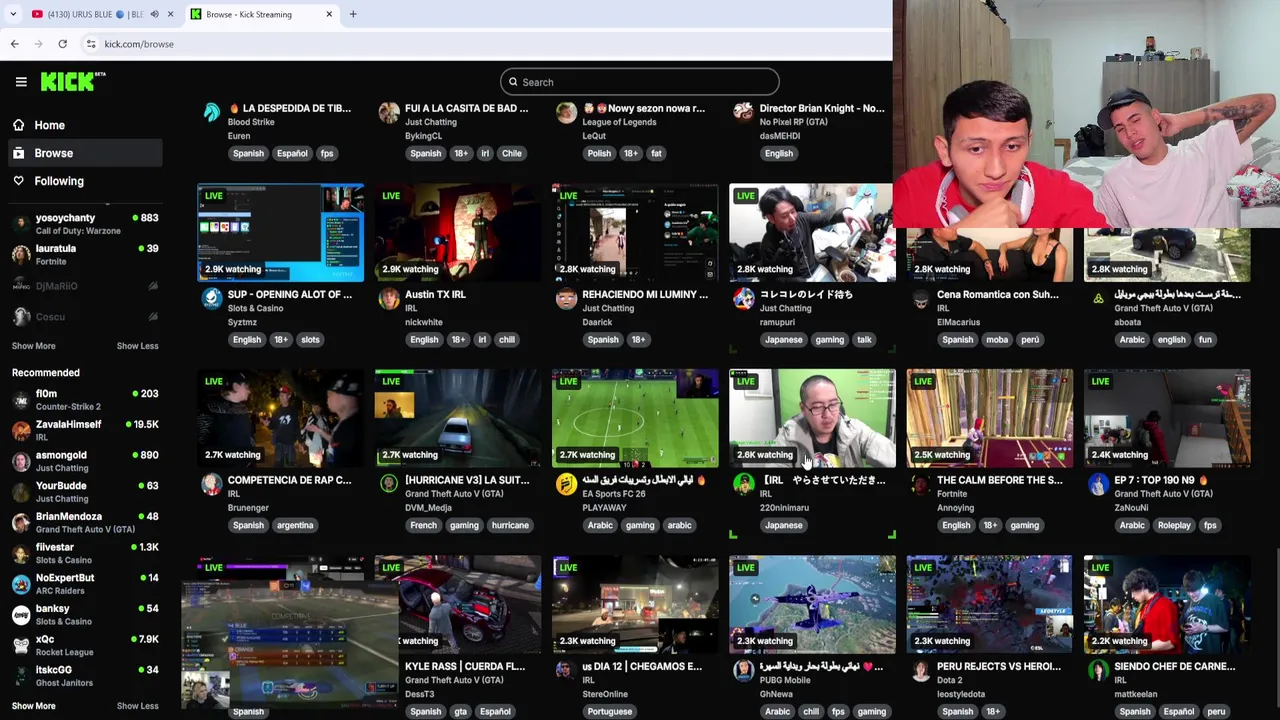Click the slots tag under Syztmz
The width and height of the screenshot is (1280, 720).
(310, 340)
